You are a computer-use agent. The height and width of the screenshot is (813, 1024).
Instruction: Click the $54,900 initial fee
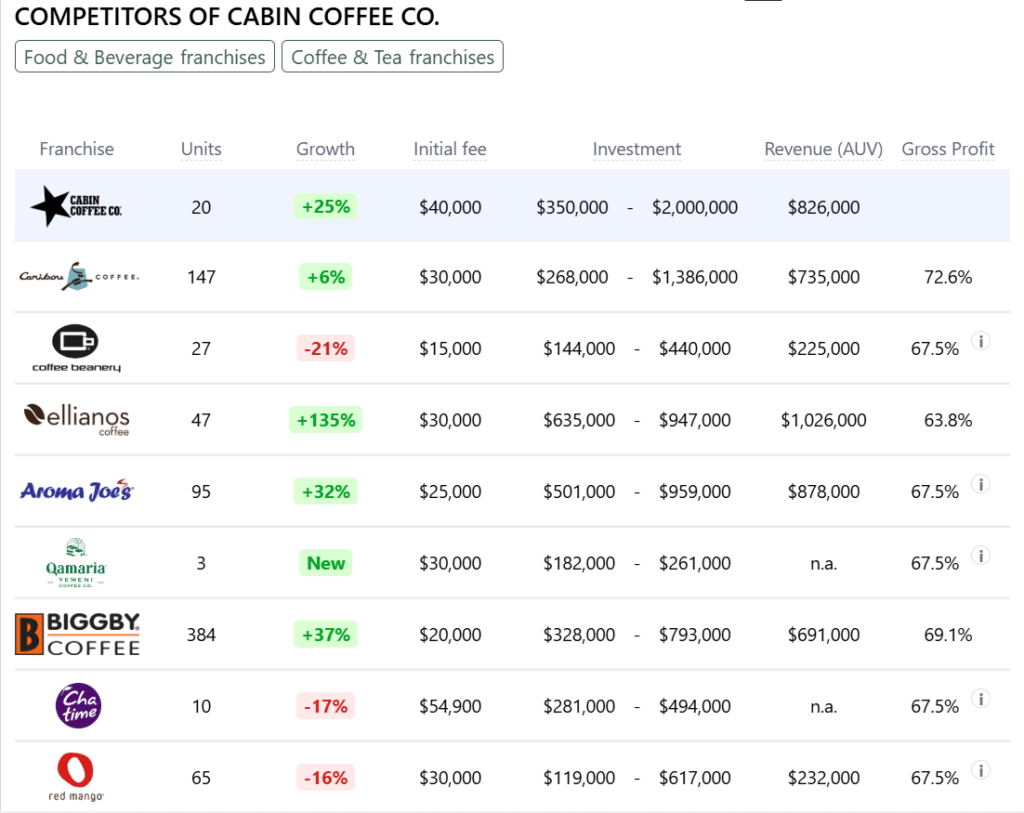[x=450, y=706]
